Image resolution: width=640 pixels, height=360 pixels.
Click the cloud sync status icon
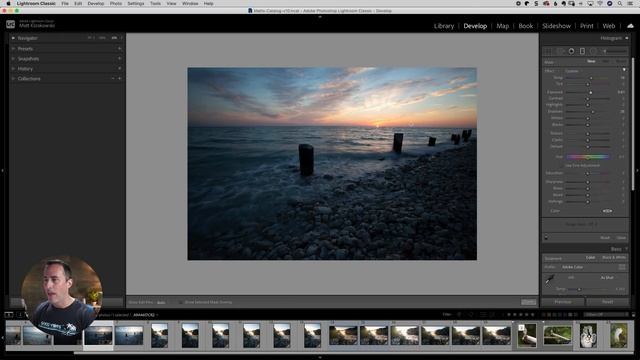tap(631, 26)
